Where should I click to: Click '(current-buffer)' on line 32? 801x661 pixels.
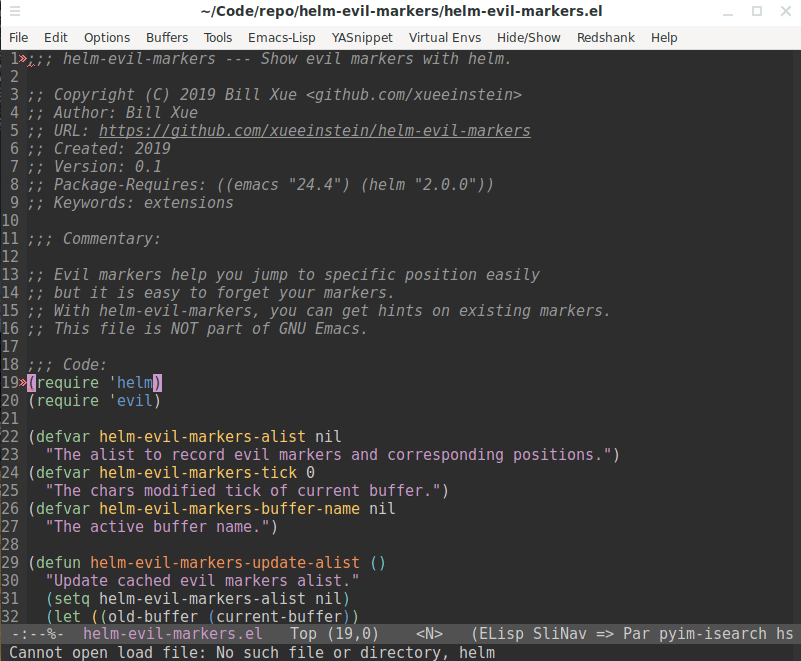pyautogui.click(x=279, y=617)
